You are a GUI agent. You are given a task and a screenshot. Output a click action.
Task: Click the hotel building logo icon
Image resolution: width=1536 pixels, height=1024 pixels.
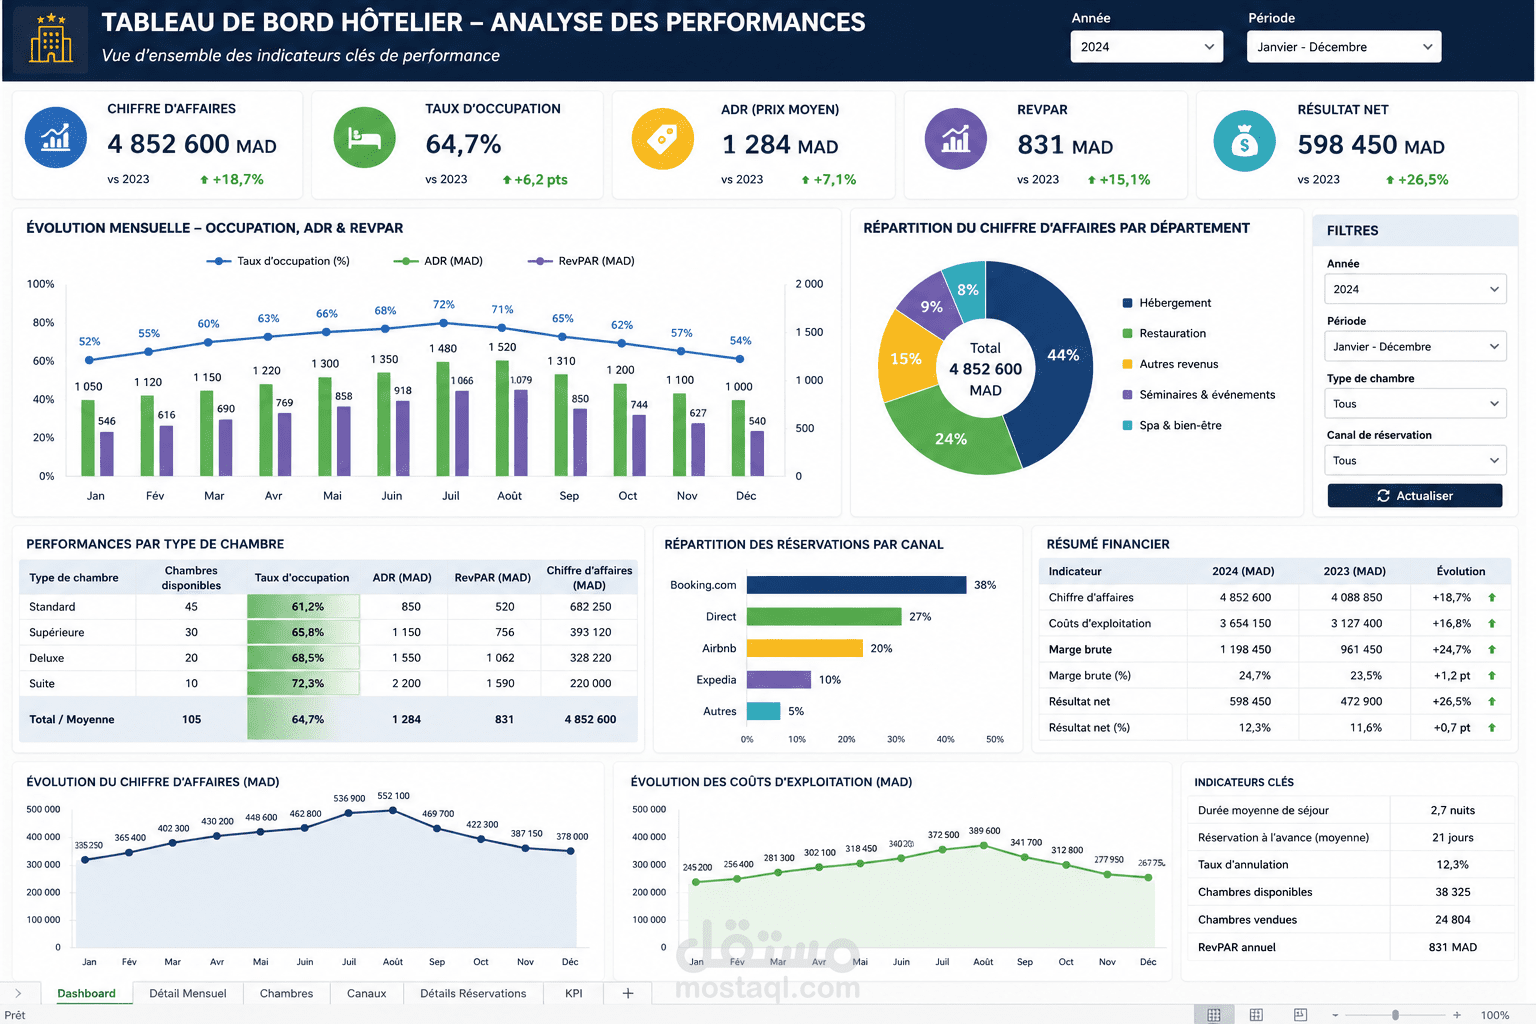tap(51, 40)
